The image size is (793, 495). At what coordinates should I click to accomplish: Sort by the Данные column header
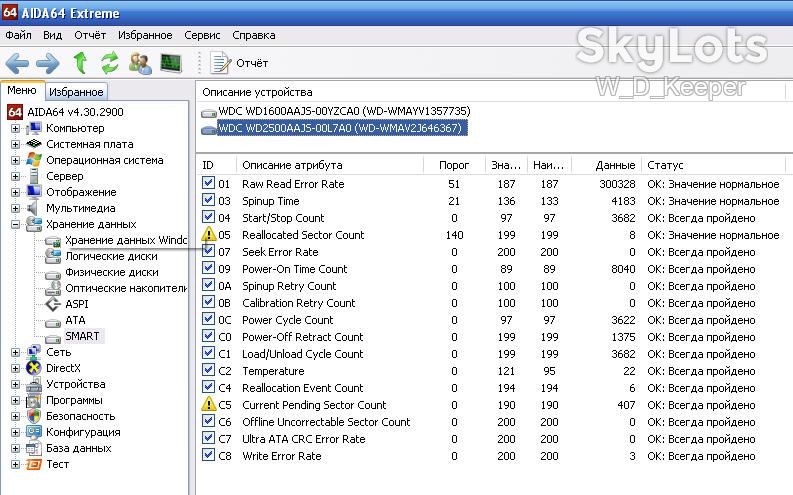click(x=605, y=165)
